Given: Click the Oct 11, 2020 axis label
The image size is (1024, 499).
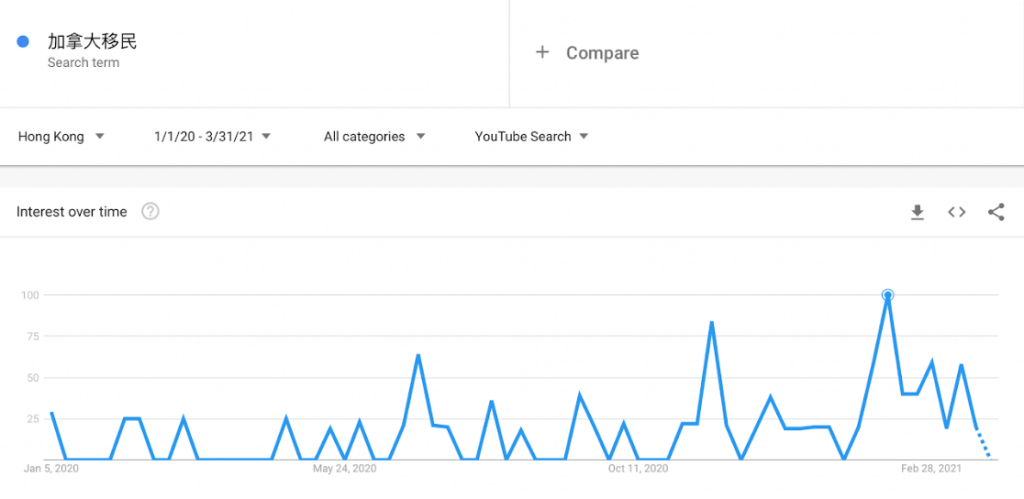Looking at the screenshot, I should click(x=637, y=468).
